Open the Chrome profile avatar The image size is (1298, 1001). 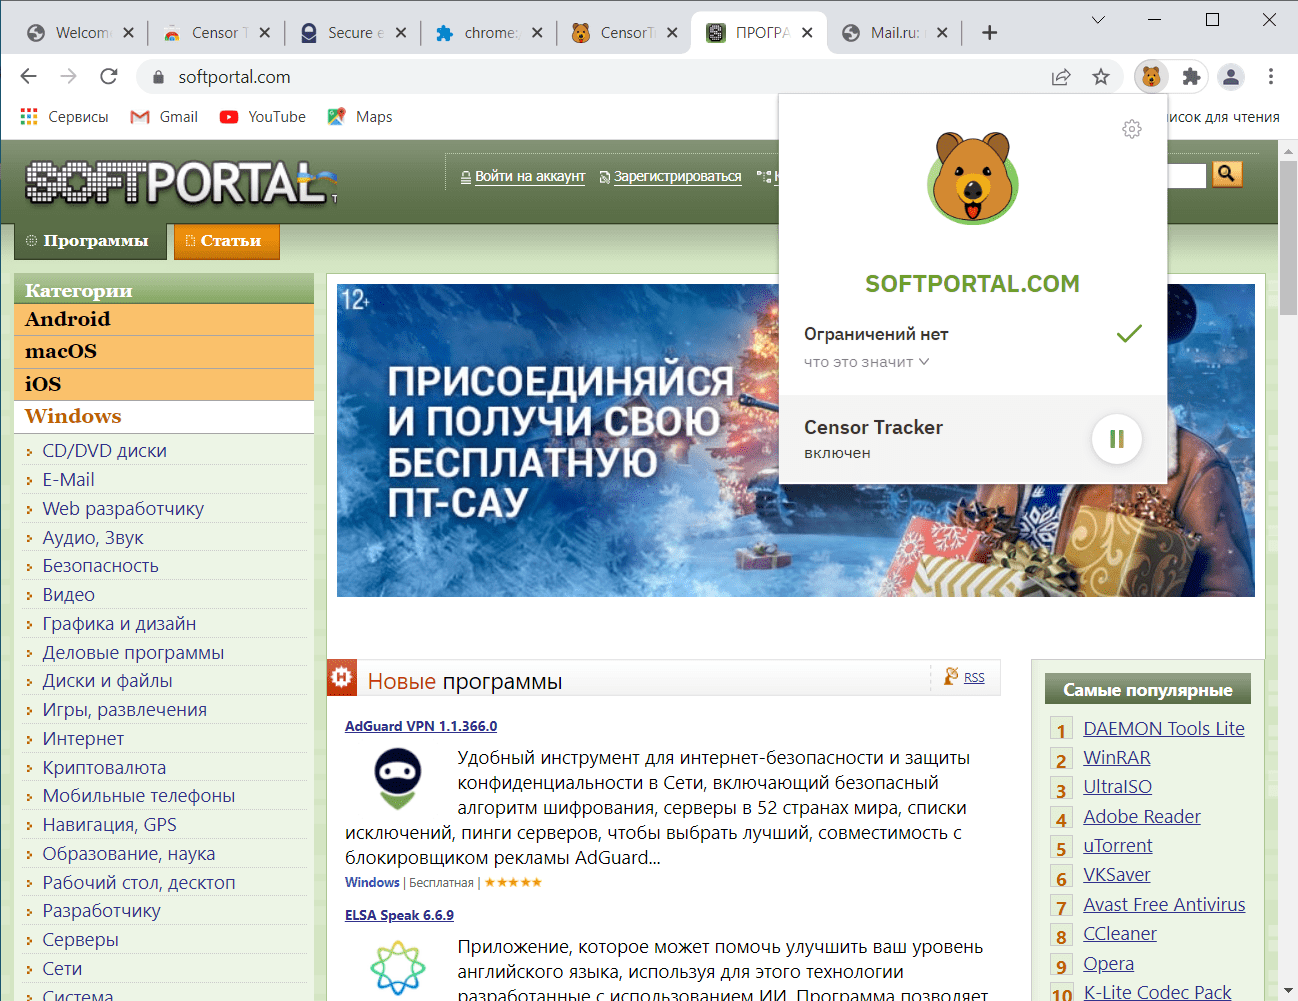1231,77
